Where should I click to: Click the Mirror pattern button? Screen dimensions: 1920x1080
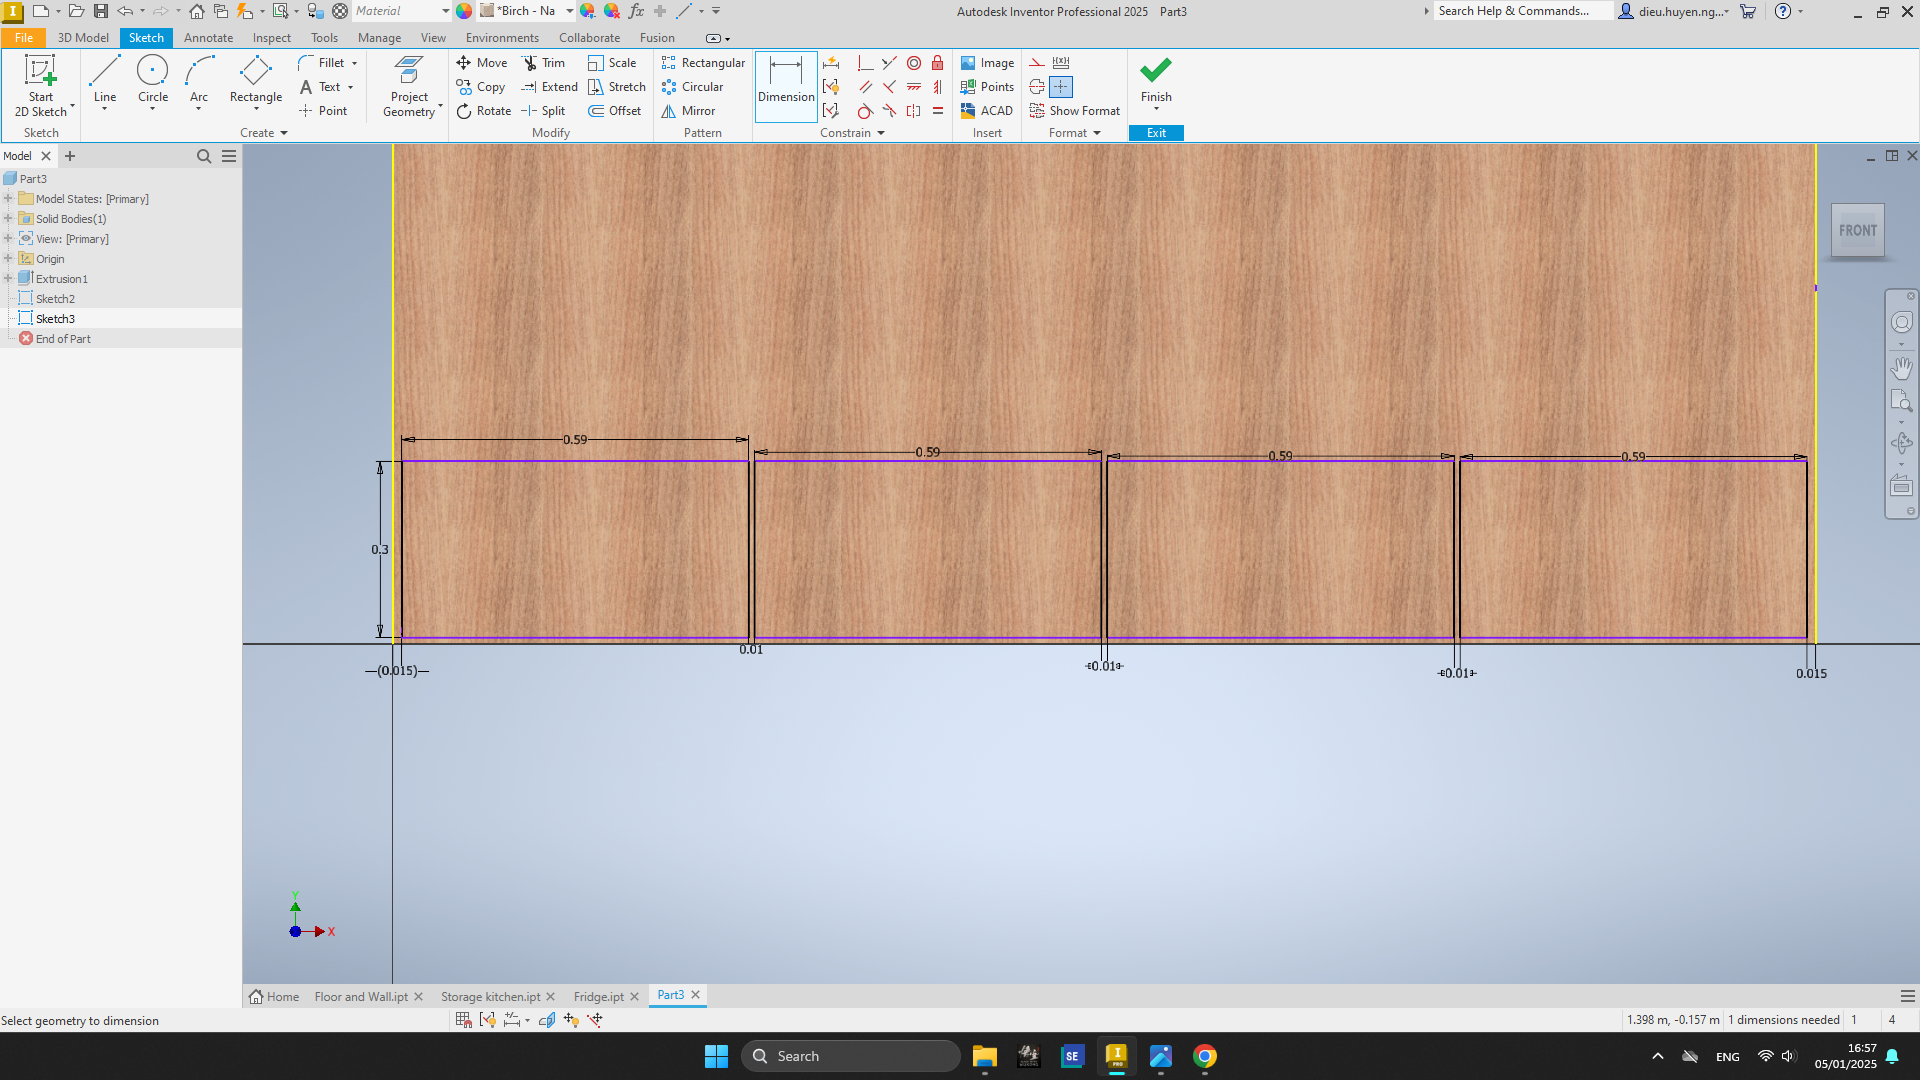[688, 111]
